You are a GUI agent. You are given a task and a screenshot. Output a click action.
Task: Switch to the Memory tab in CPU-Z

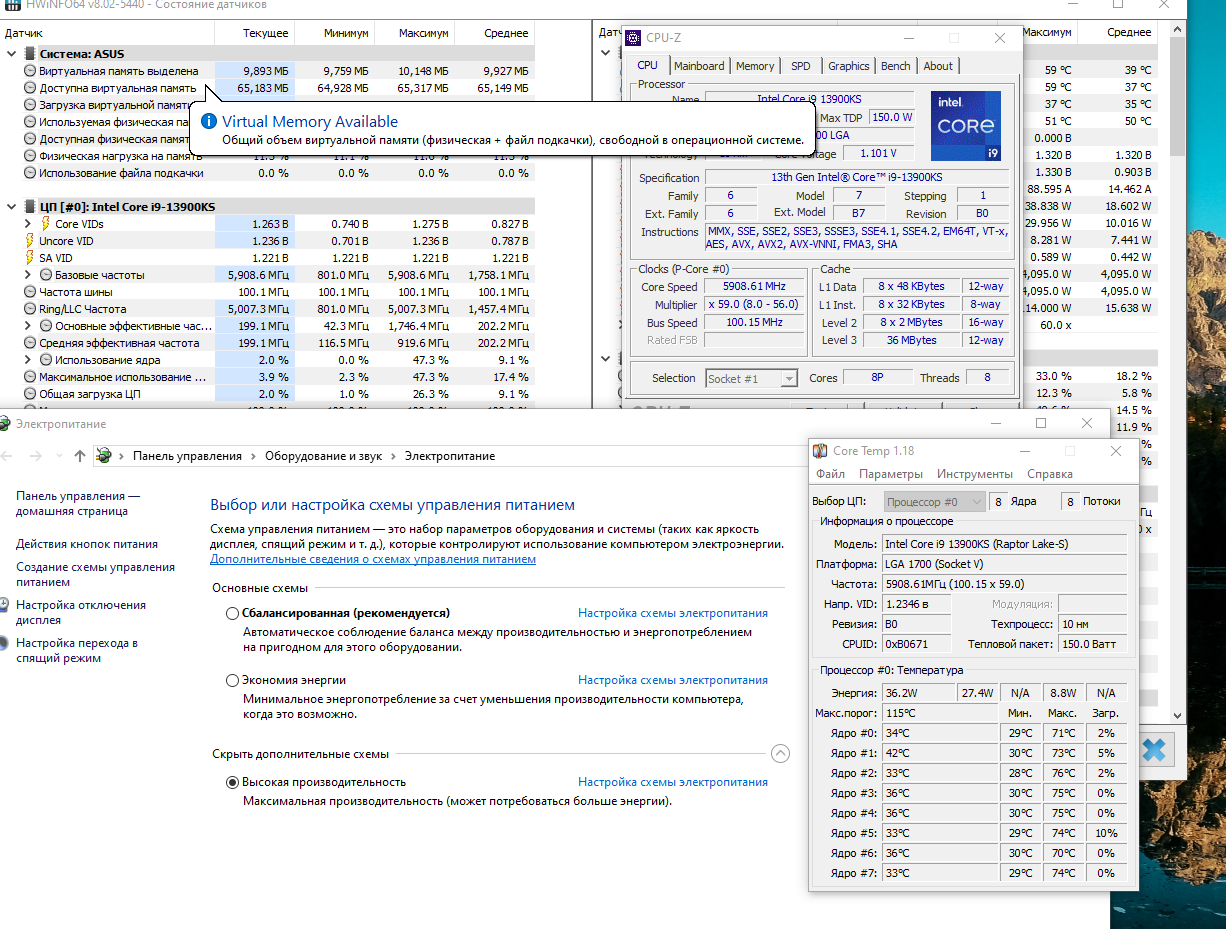(x=755, y=66)
